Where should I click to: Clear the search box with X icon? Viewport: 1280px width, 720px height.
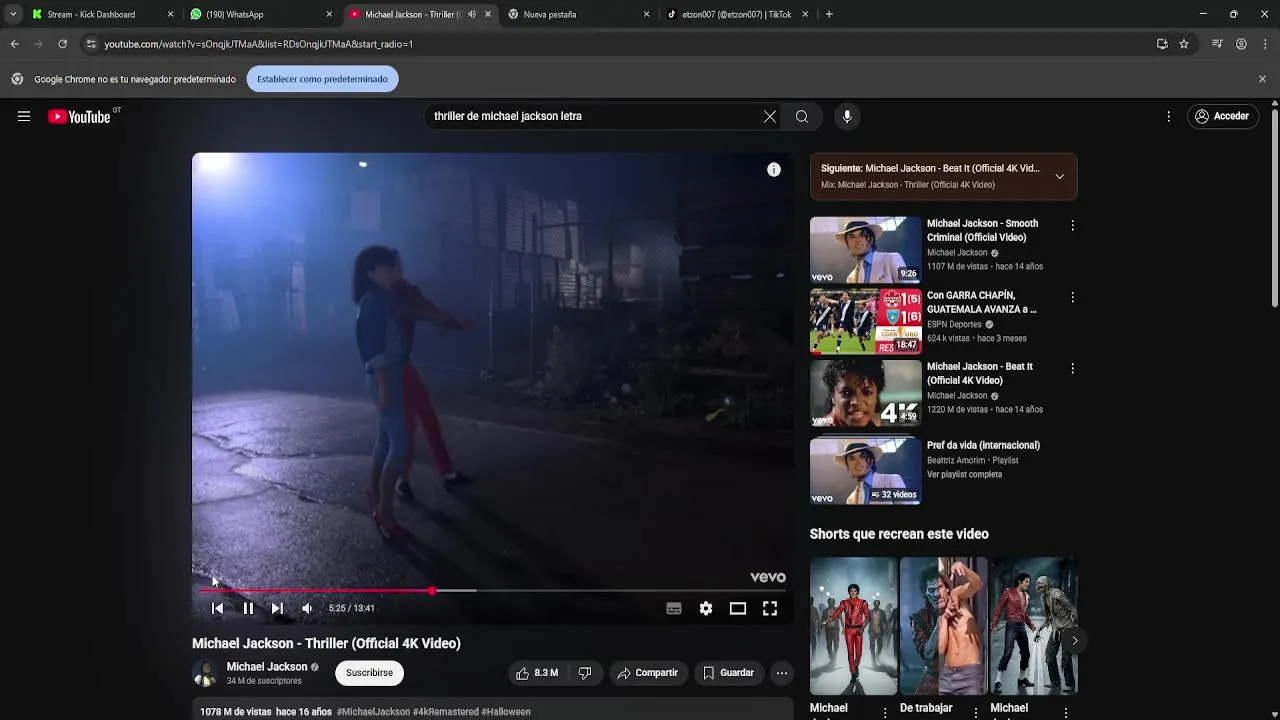(x=769, y=116)
